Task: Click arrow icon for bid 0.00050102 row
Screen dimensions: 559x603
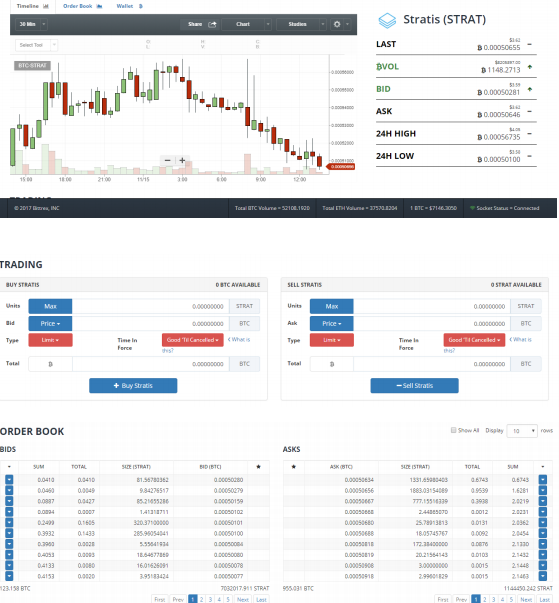Action: pyautogui.click(x=9, y=512)
